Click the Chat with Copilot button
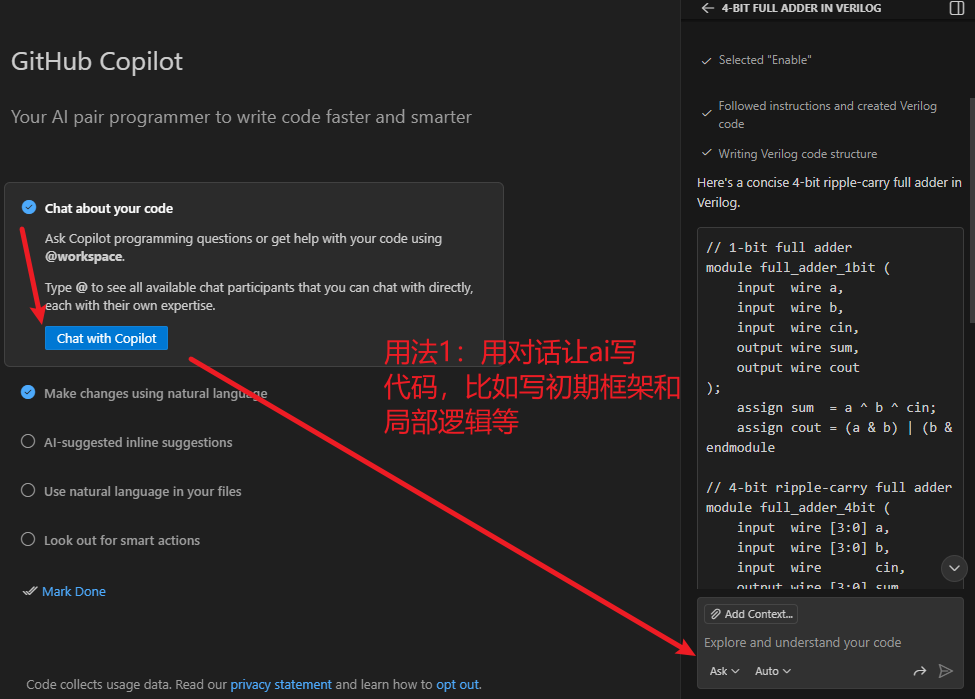 coord(106,338)
